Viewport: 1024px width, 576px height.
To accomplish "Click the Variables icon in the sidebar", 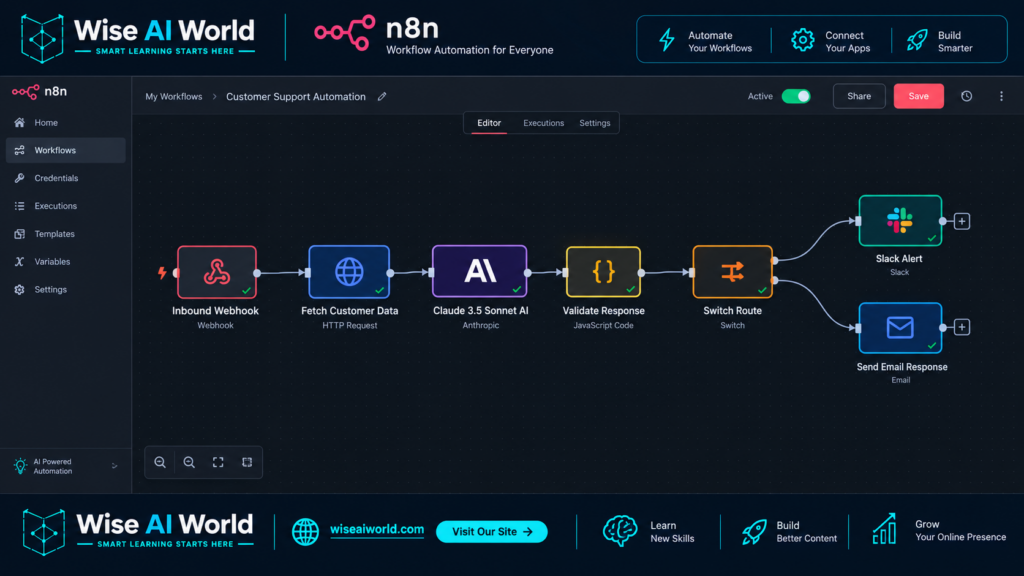I will coord(20,261).
